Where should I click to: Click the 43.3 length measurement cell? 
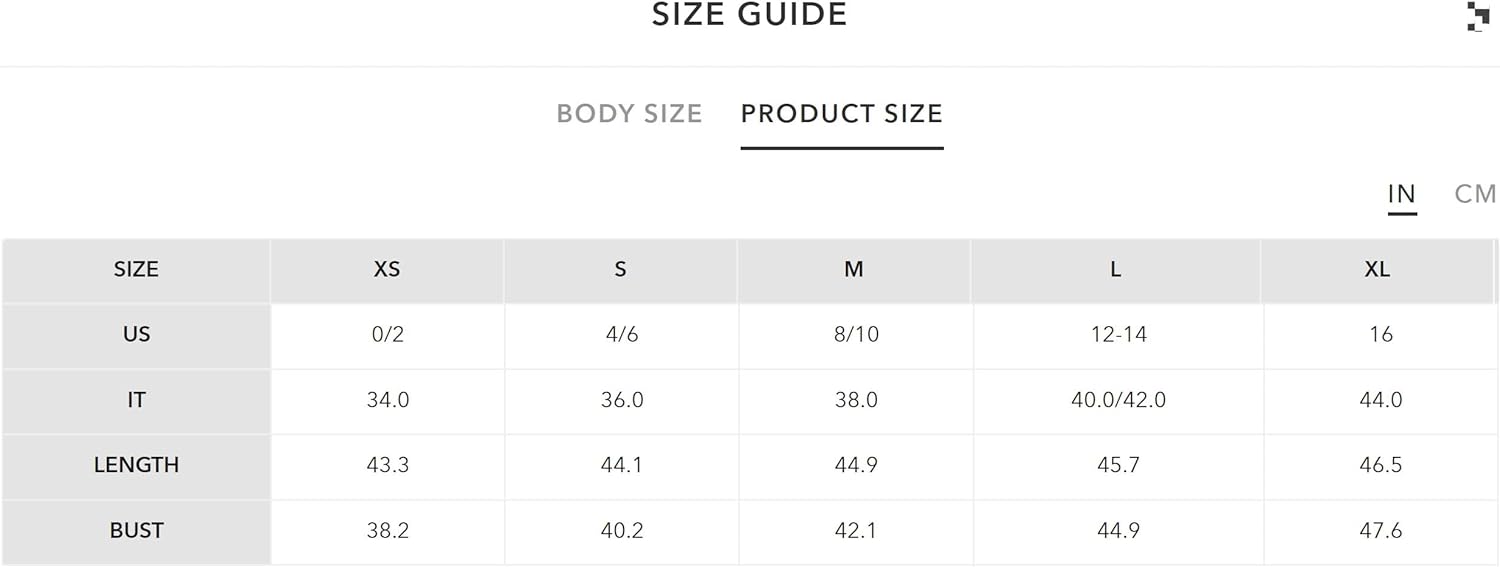tap(388, 465)
